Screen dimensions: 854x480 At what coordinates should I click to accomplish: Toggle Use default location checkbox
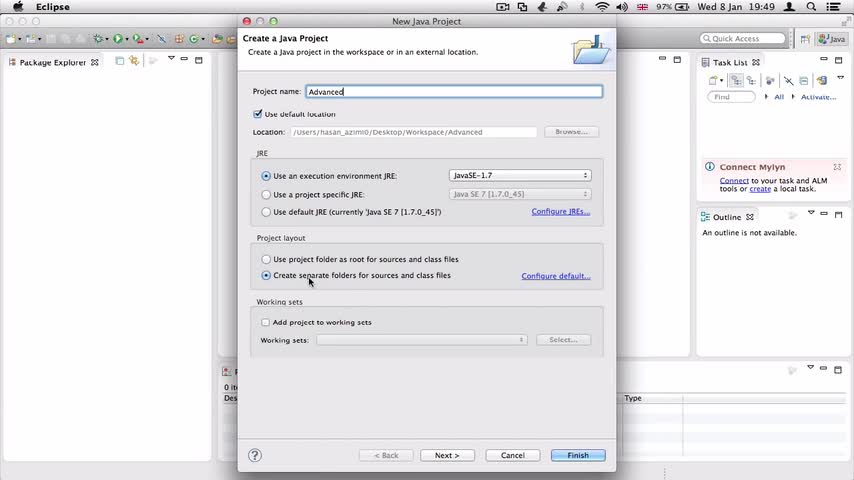click(258, 114)
